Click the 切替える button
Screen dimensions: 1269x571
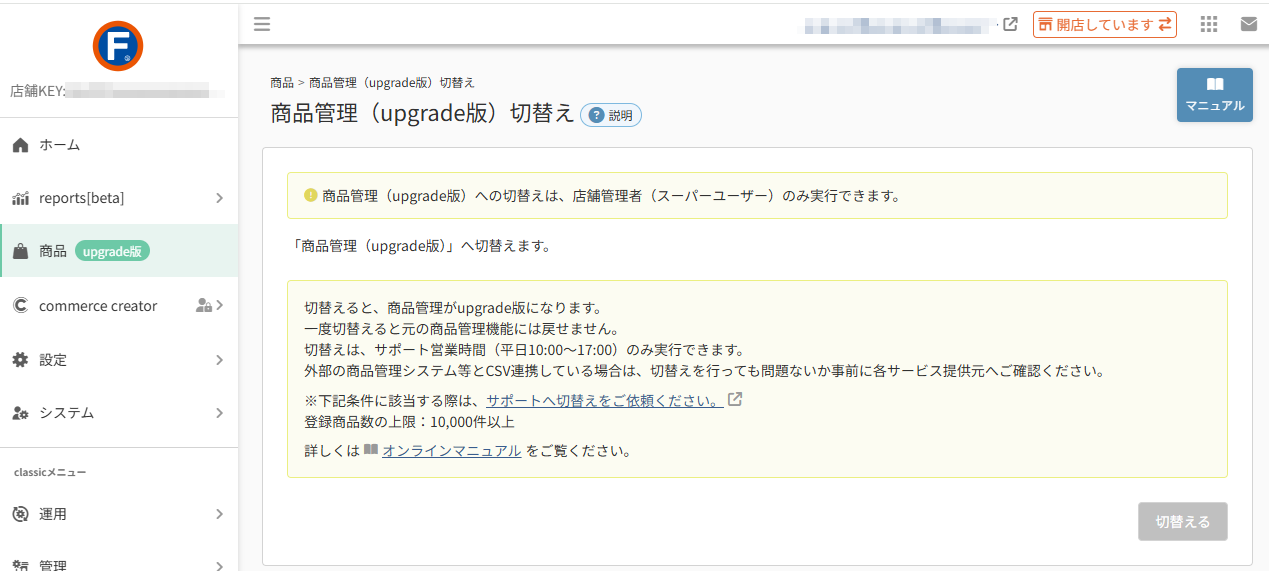click(x=1183, y=522)
